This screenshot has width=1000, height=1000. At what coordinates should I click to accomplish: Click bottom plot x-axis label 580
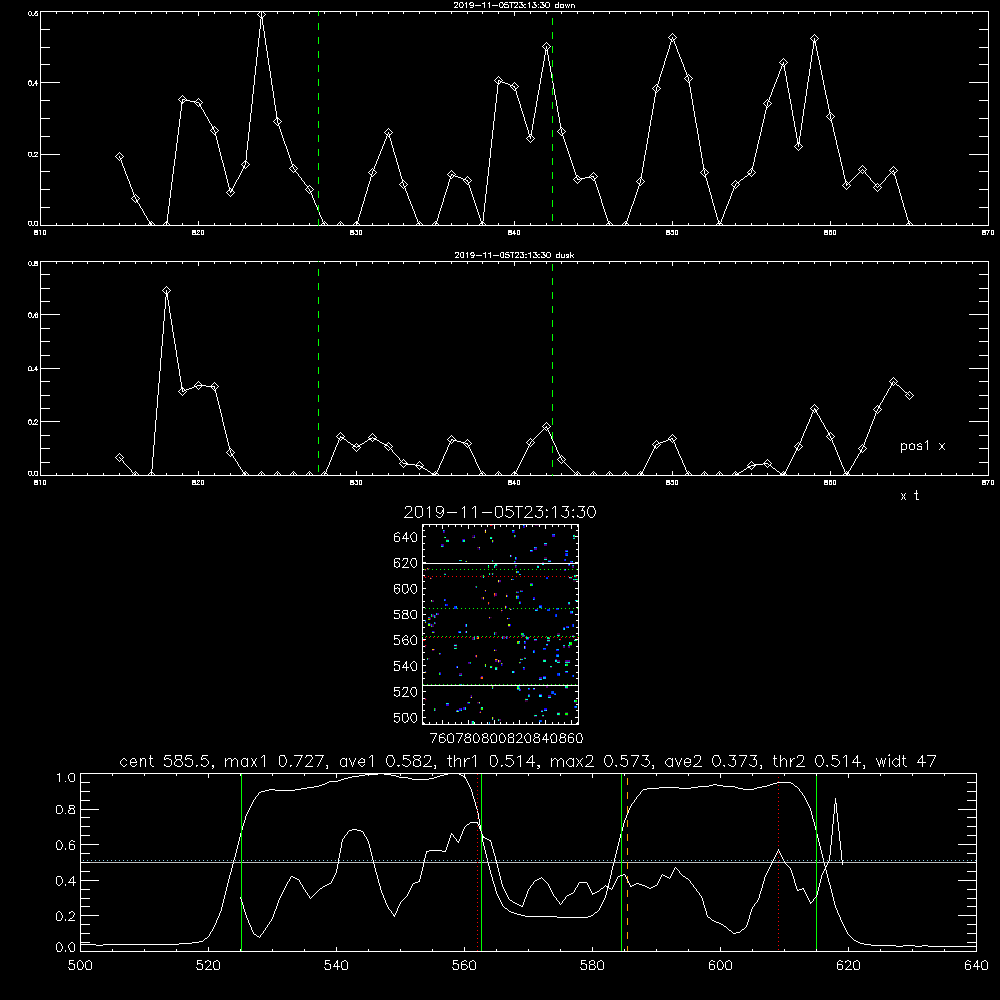coord(592,966)
